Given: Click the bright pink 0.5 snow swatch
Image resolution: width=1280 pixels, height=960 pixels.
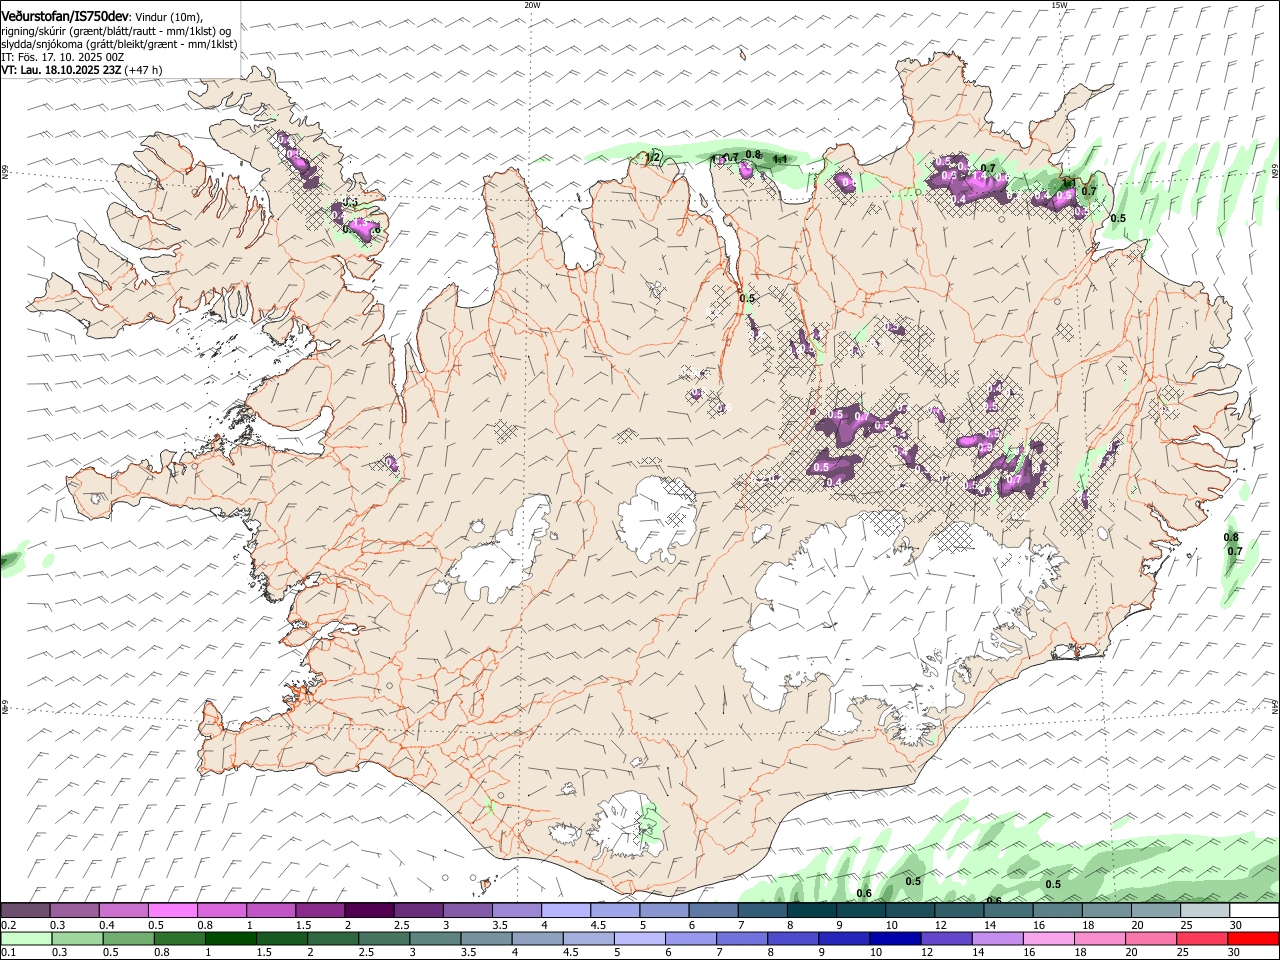Looking at the screenshot, I should coord(172,911).
